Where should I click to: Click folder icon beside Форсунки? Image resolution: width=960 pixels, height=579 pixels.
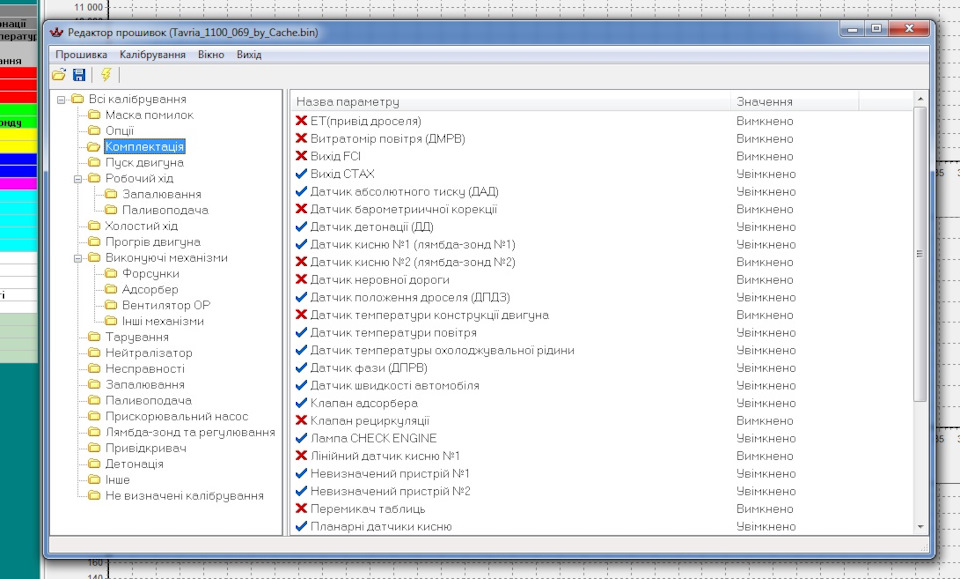(x=111, y=273)
